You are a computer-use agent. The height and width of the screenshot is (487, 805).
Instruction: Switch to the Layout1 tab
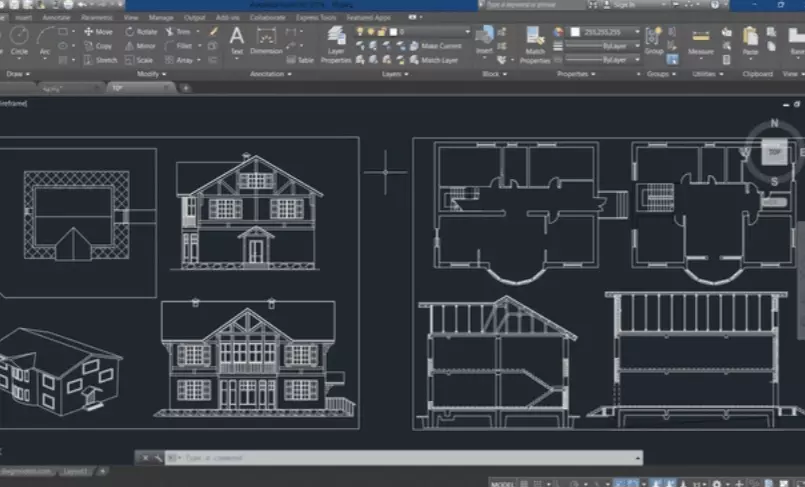pyautogui.click(x=76, y=471)
